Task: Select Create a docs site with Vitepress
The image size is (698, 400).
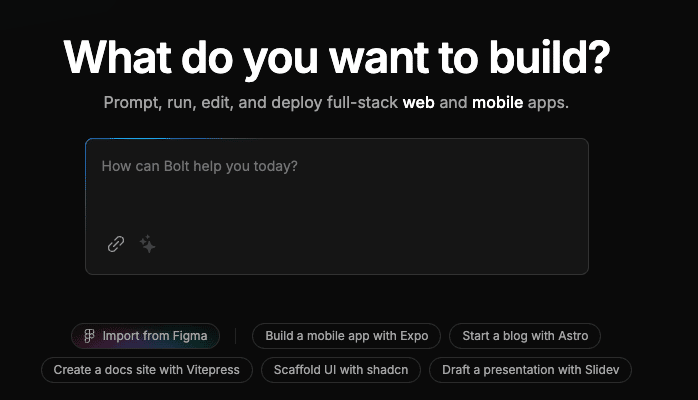Action: tap(147, 370)
